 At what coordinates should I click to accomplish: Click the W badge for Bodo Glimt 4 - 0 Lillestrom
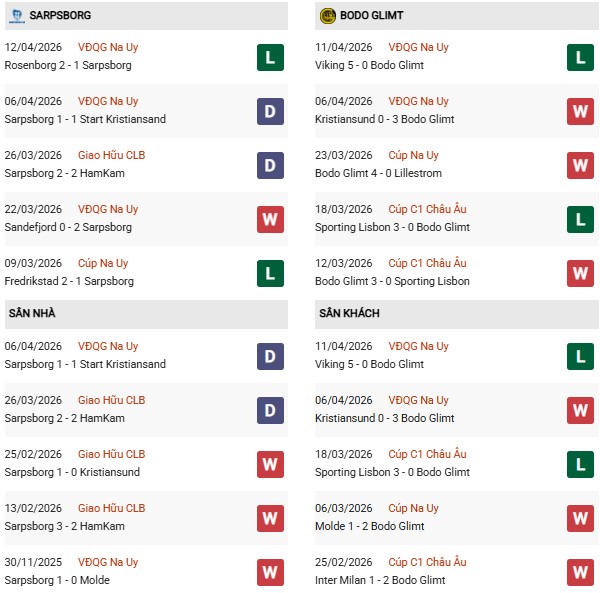pos(580,165)
